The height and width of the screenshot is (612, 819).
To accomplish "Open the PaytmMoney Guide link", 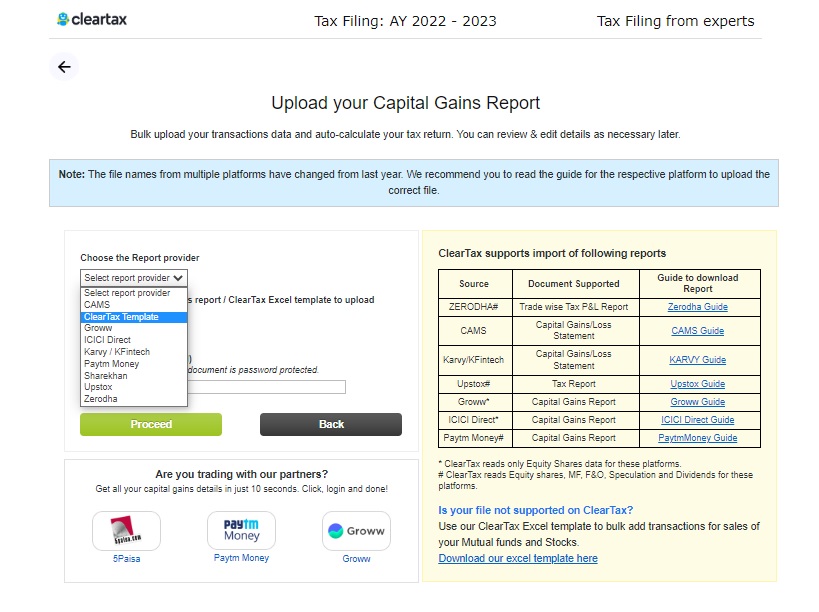I will 697,438.
